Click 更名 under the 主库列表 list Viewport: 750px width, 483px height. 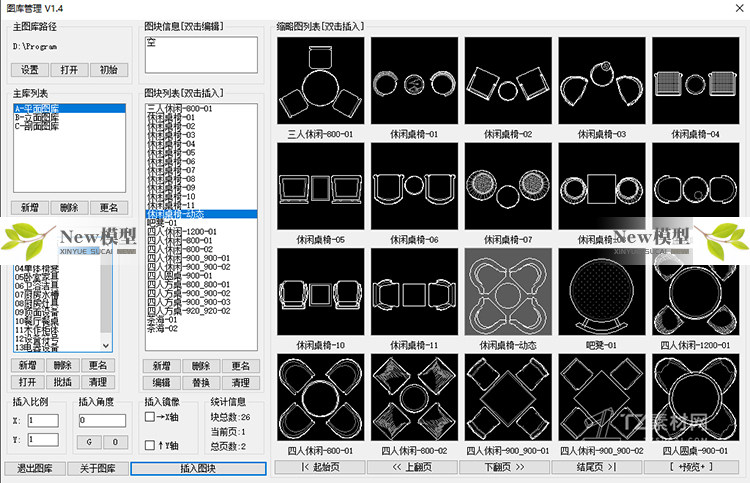pyautogui.click(x=109, y=208)
